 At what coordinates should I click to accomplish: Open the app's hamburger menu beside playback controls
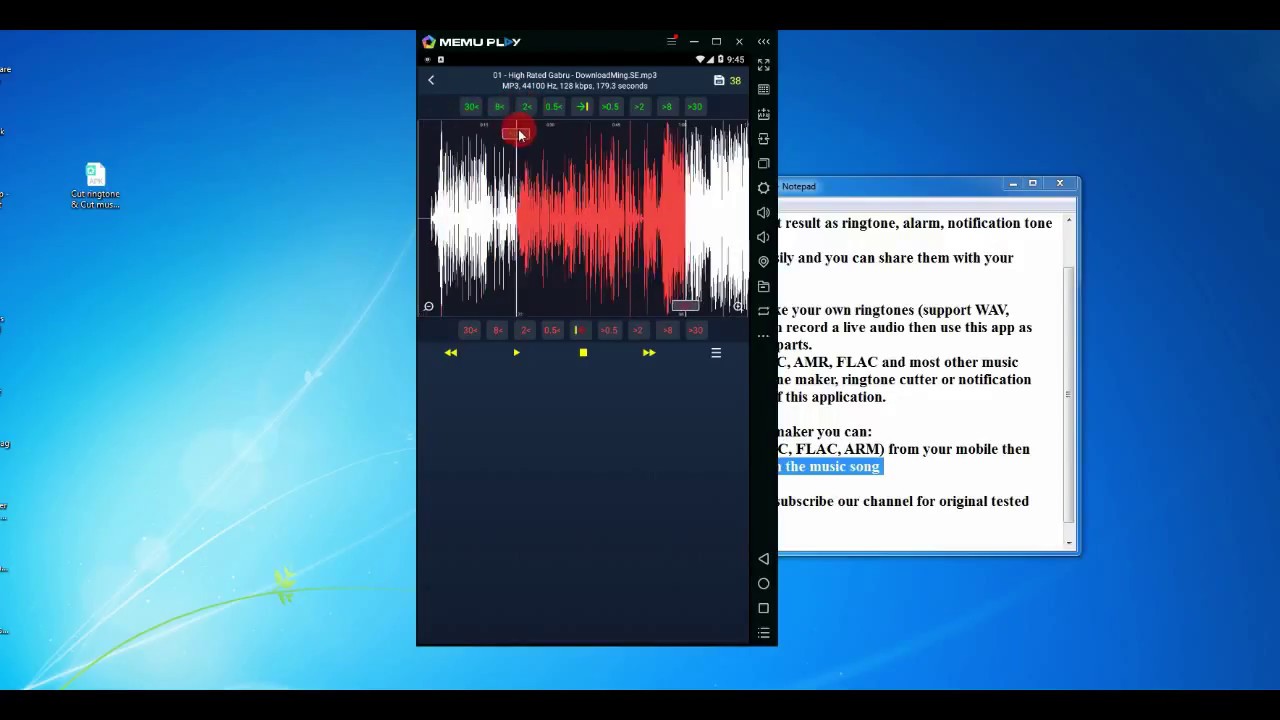716,353
